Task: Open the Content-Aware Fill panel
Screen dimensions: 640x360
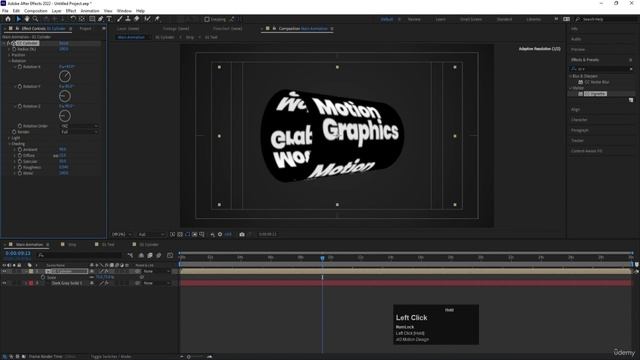Action: [587, 151]
